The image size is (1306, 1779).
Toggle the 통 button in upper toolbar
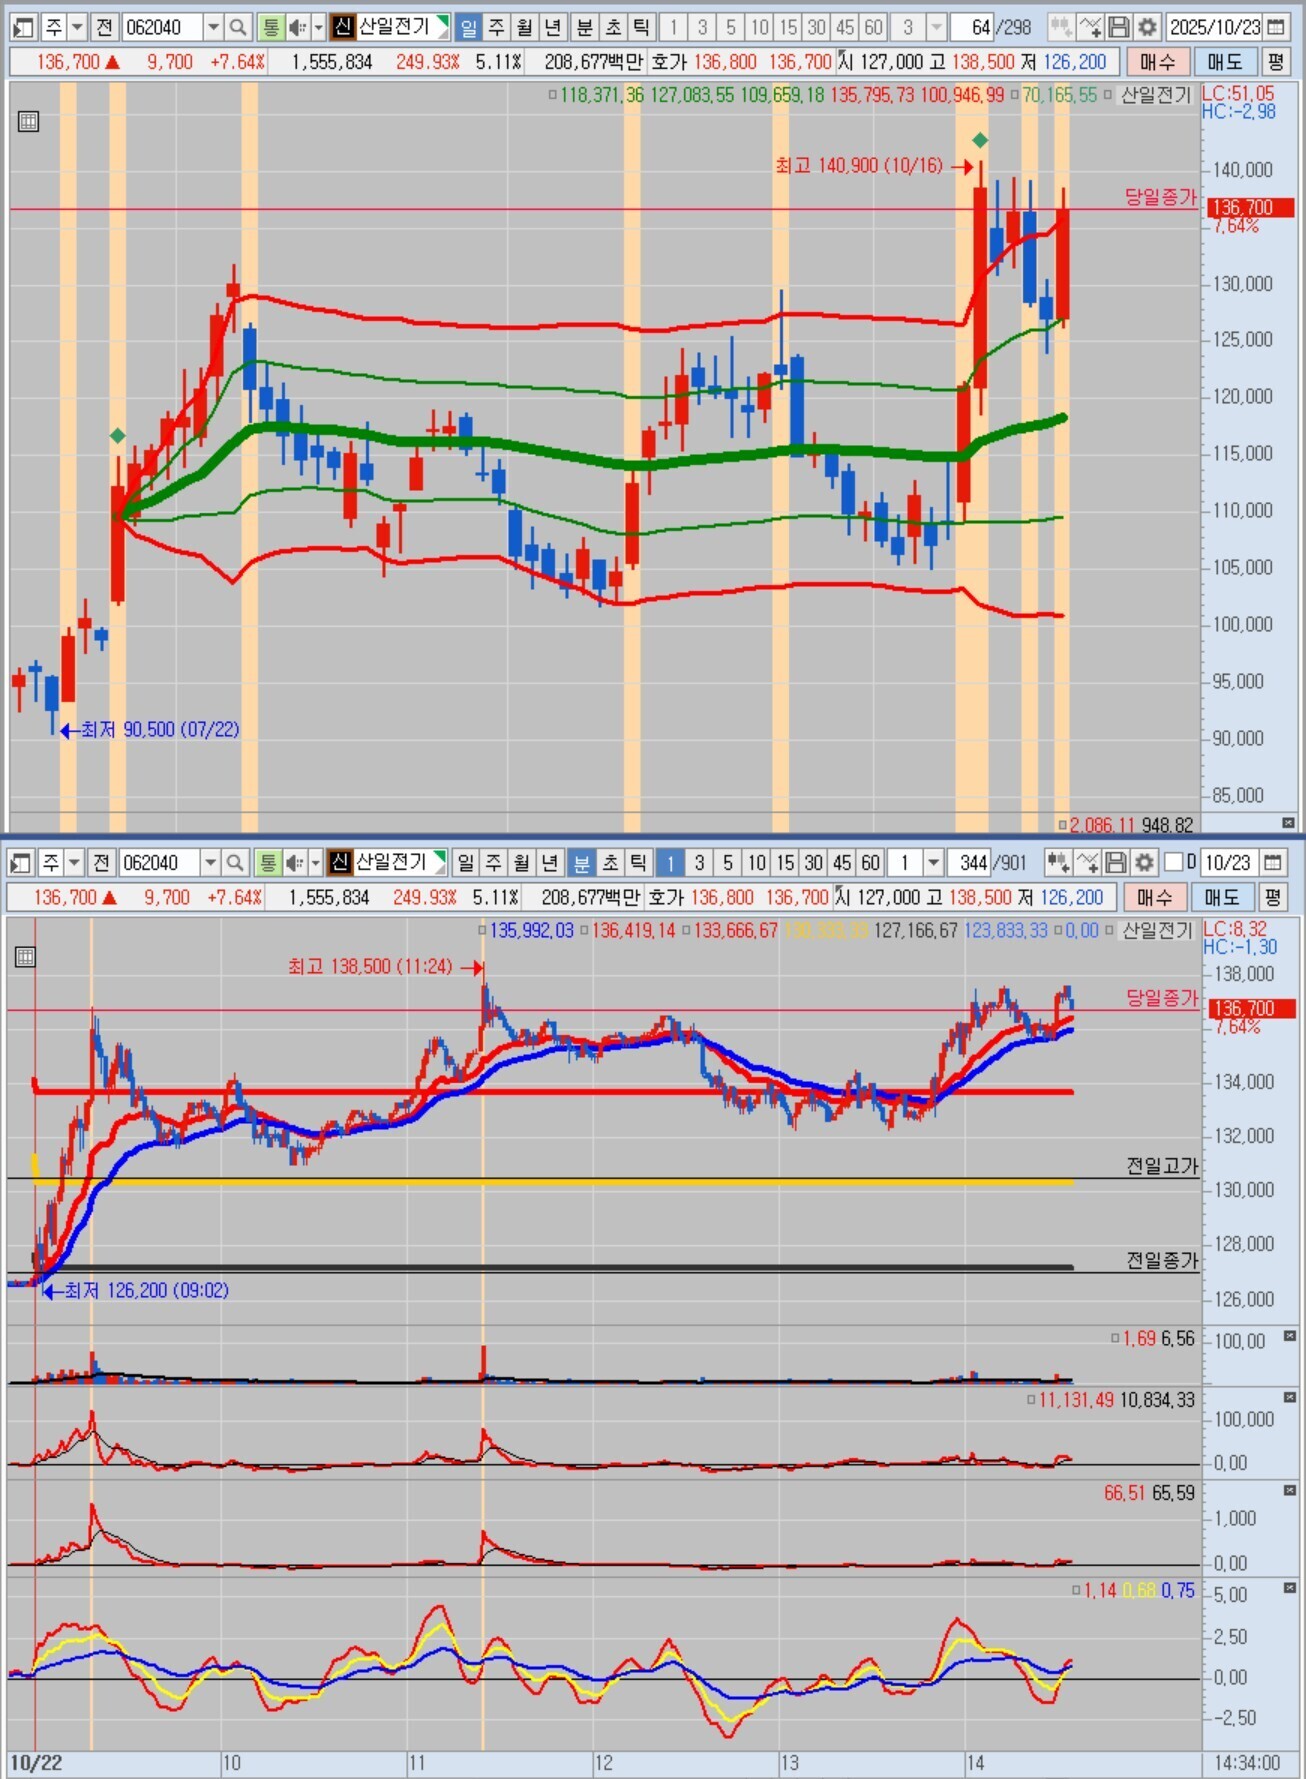click(x=270, y=27)
